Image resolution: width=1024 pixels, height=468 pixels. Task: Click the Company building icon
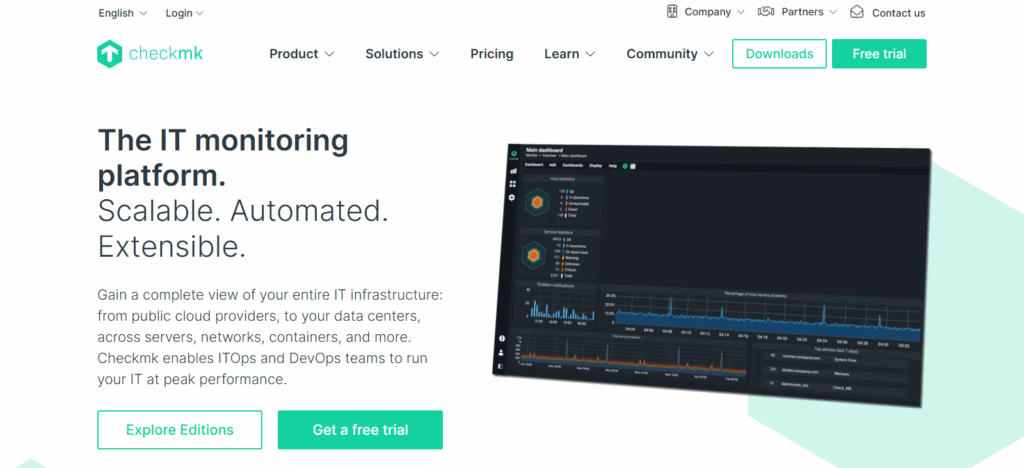(672, 12)
